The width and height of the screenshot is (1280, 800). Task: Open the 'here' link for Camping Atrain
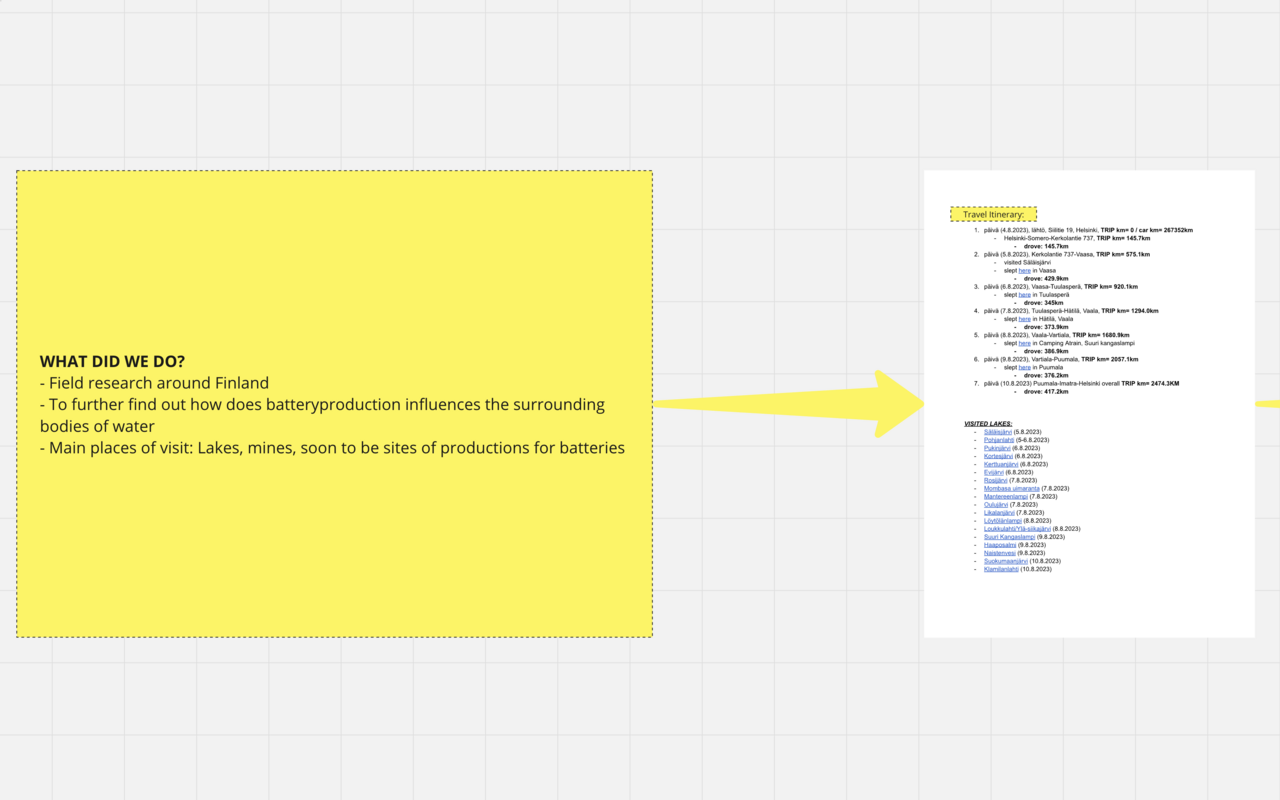coord(1024,343)
